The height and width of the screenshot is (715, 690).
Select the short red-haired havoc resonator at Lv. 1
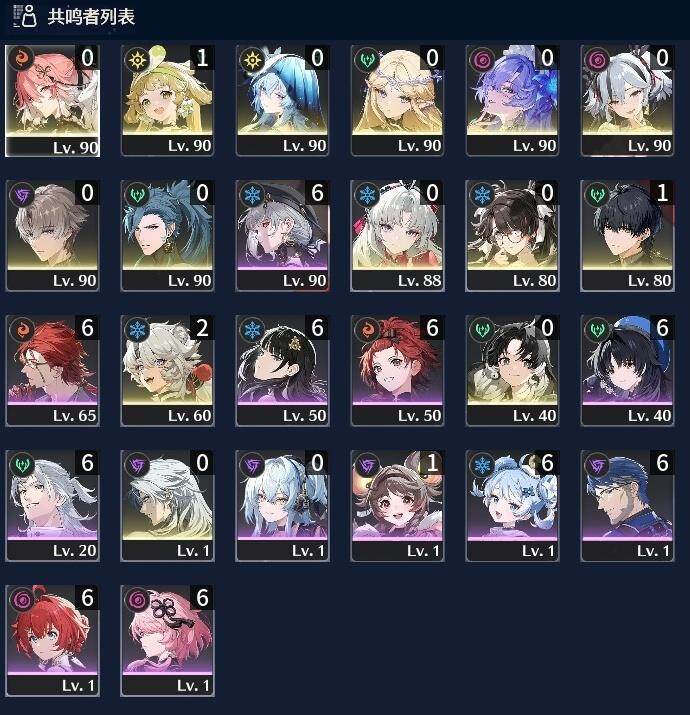(52, 640)
